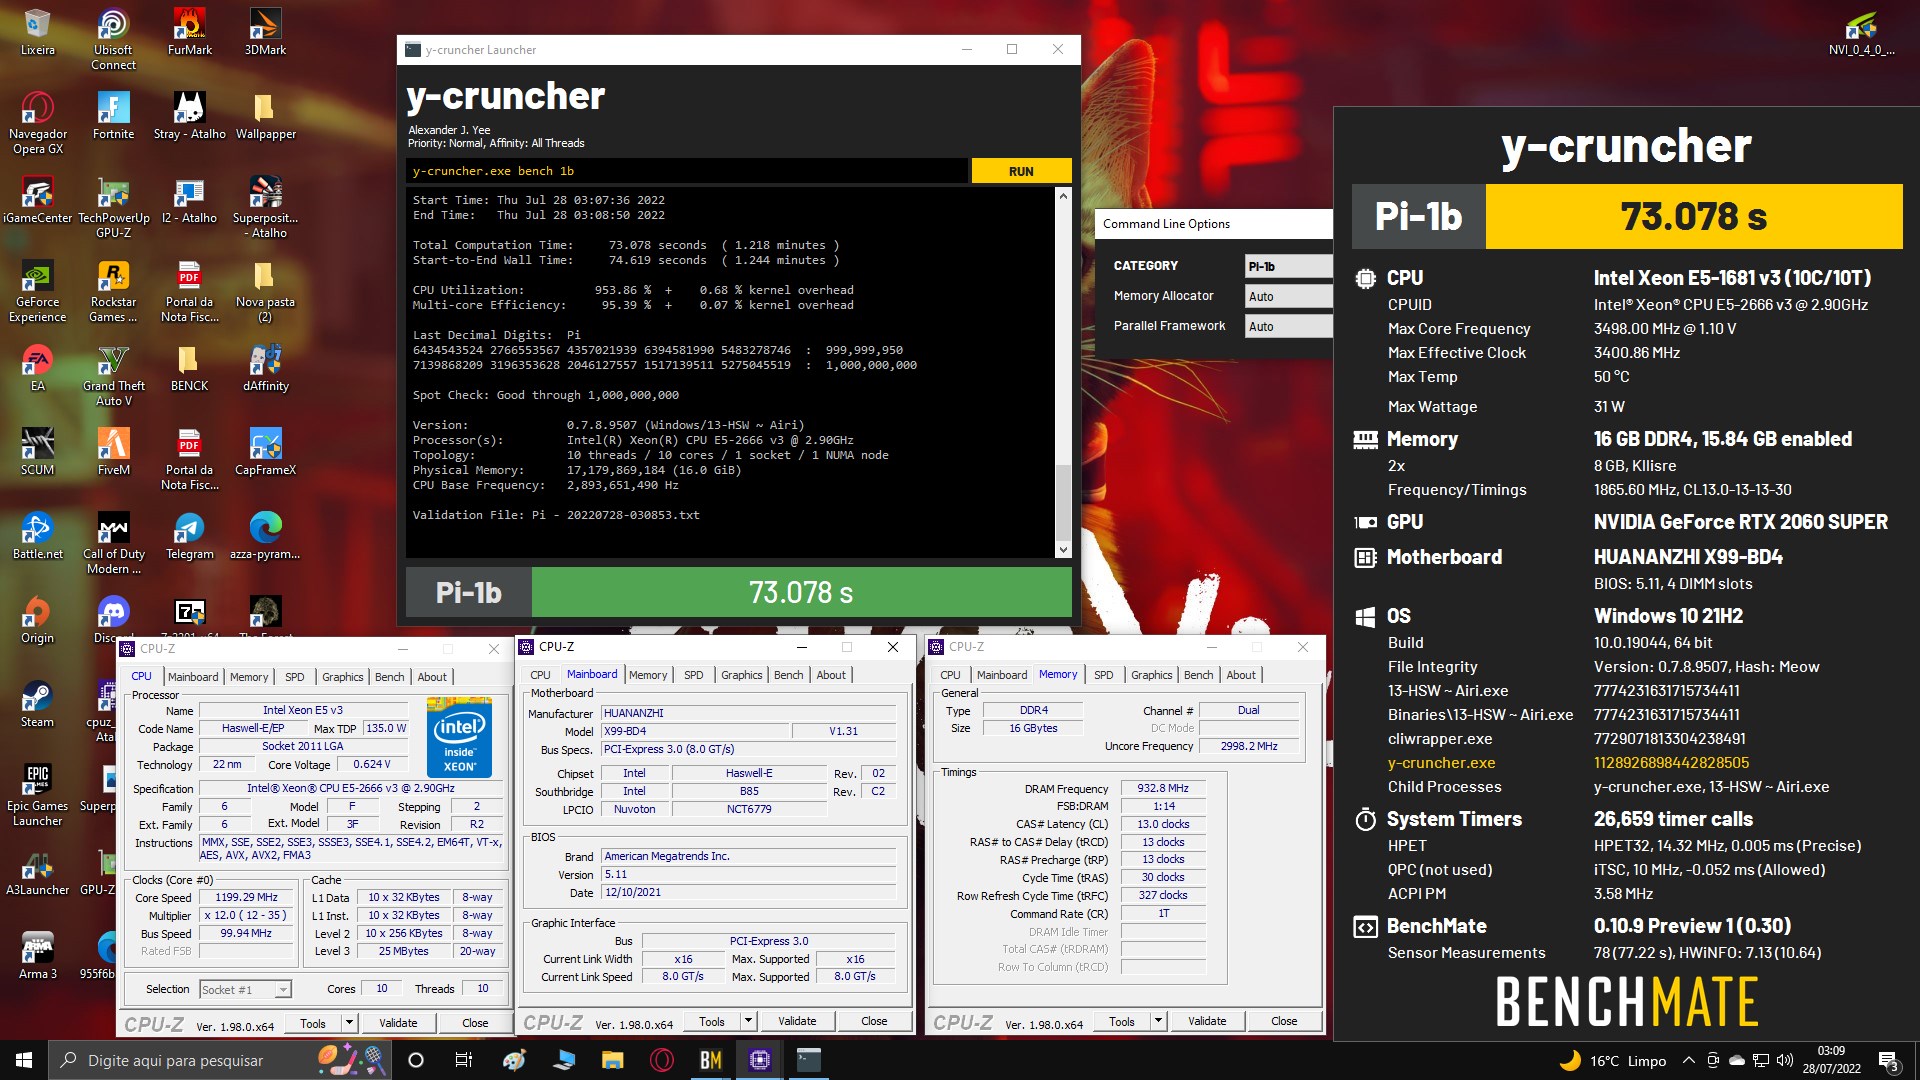Launch Opera GX browser shortcut
Viewport: 1920px width, 1080px height.
click(37, 123)
